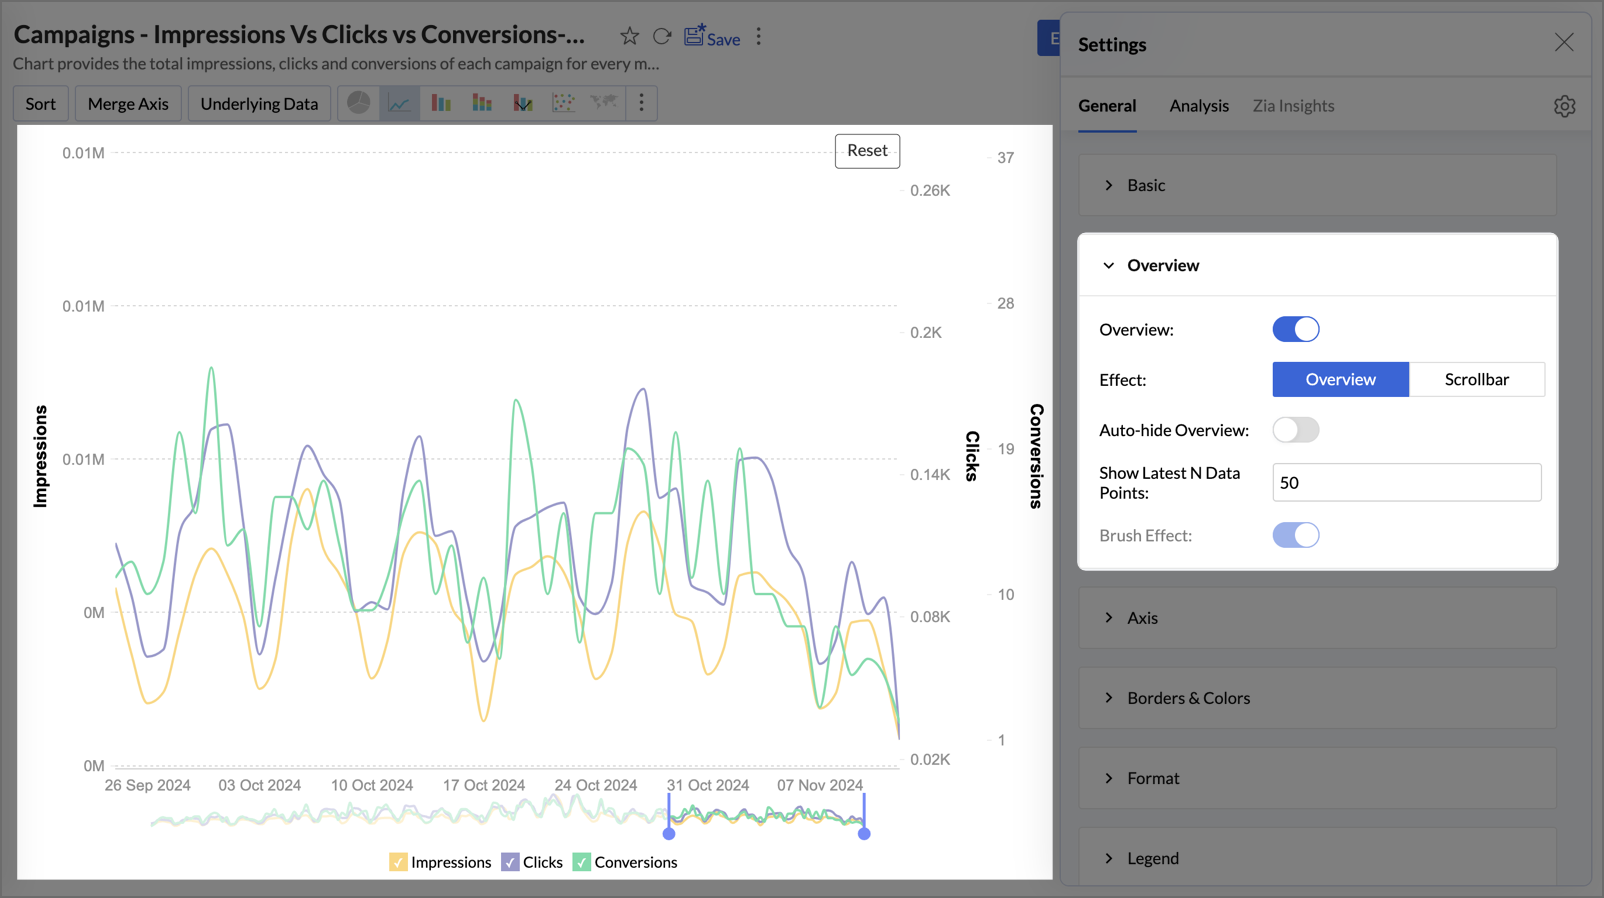Viewport: 1604px width, 898px height.
Task: Choose the stacked bar chart icon
Action: pos(482,103)
